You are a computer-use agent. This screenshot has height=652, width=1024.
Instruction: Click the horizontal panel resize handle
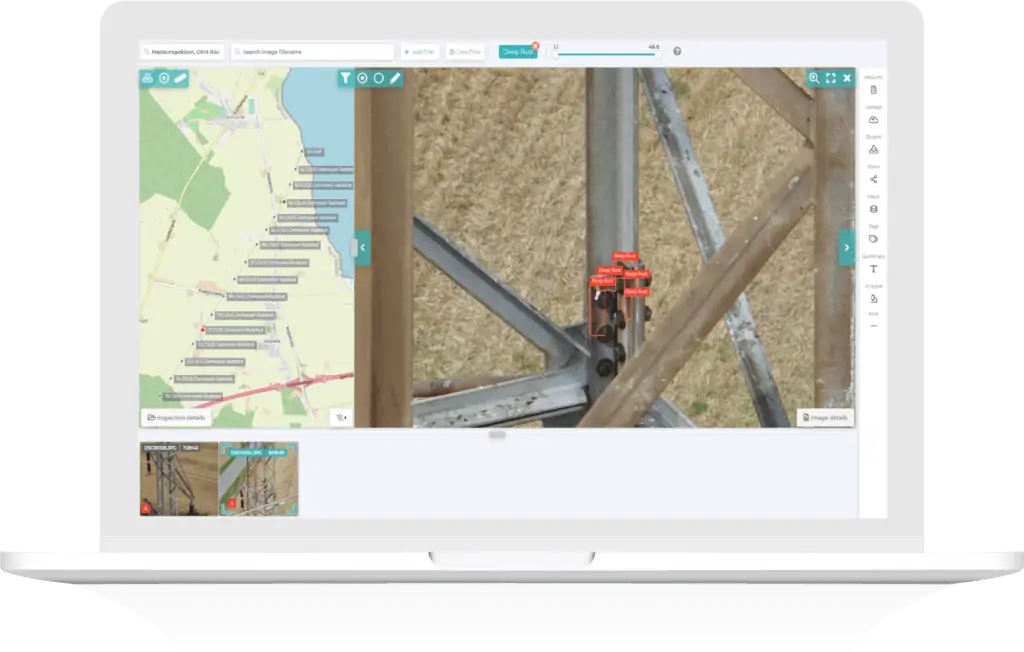coord(497,434)
